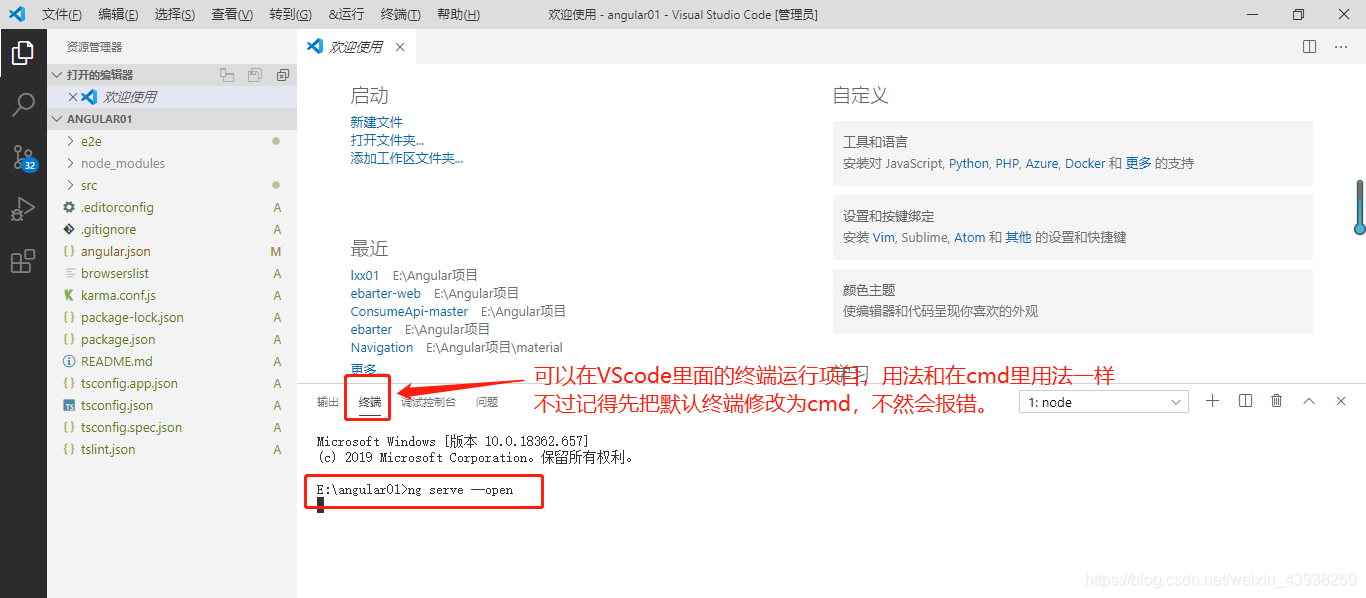Close 欢迎使用 in open editors list
This screenshot has height=598, width=1366.
(72, 97)
